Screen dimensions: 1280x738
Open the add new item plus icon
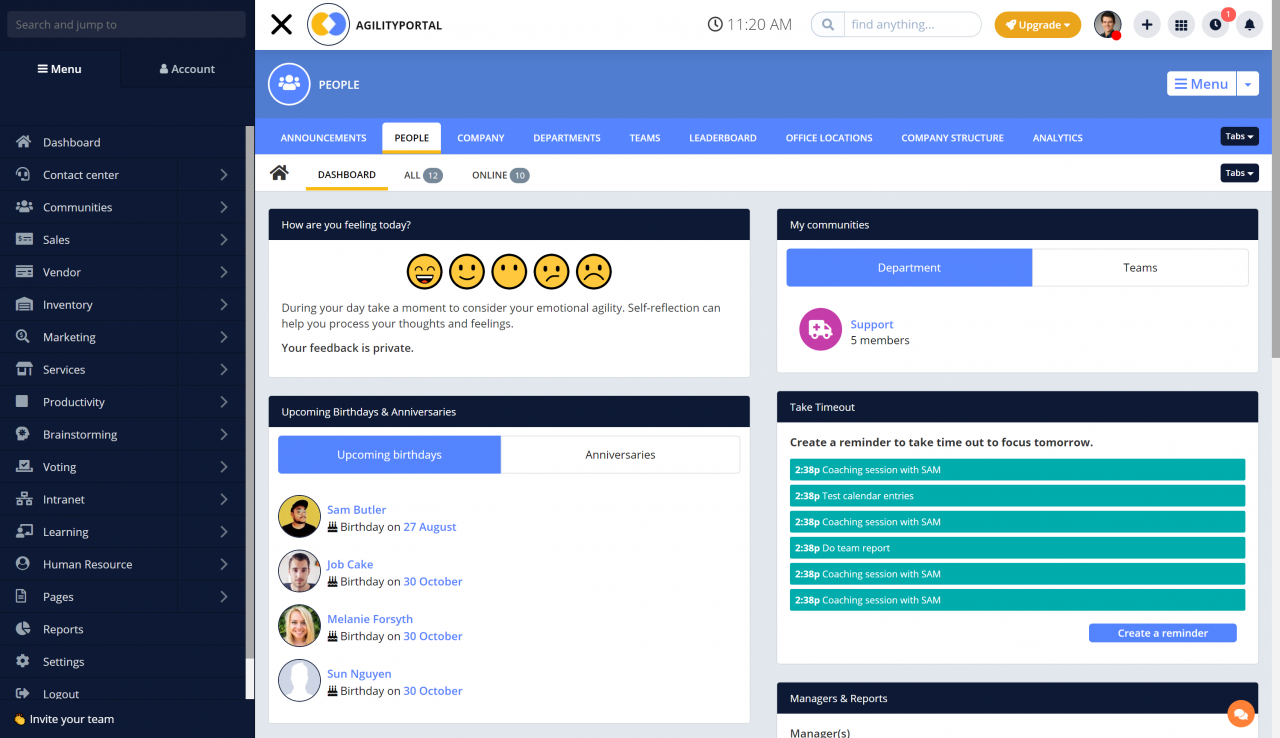(x=1146, y=23)
